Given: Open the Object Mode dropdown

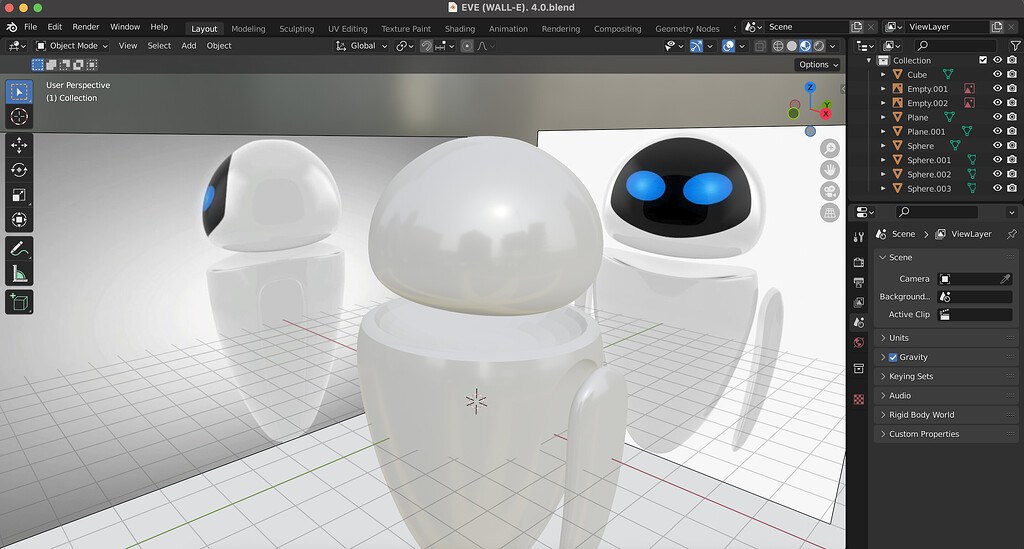Looking at the screenshot, I should 72,46.
